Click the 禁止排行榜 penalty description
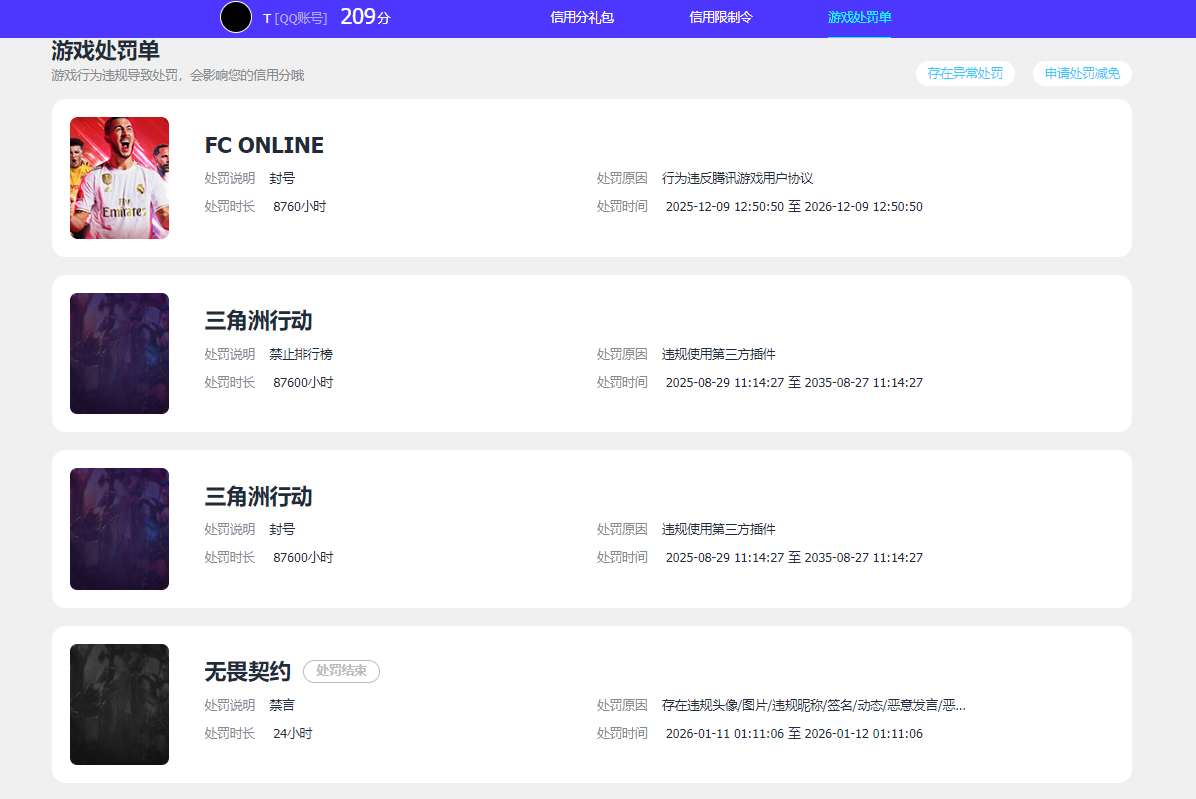 click(x=301, y=354)
